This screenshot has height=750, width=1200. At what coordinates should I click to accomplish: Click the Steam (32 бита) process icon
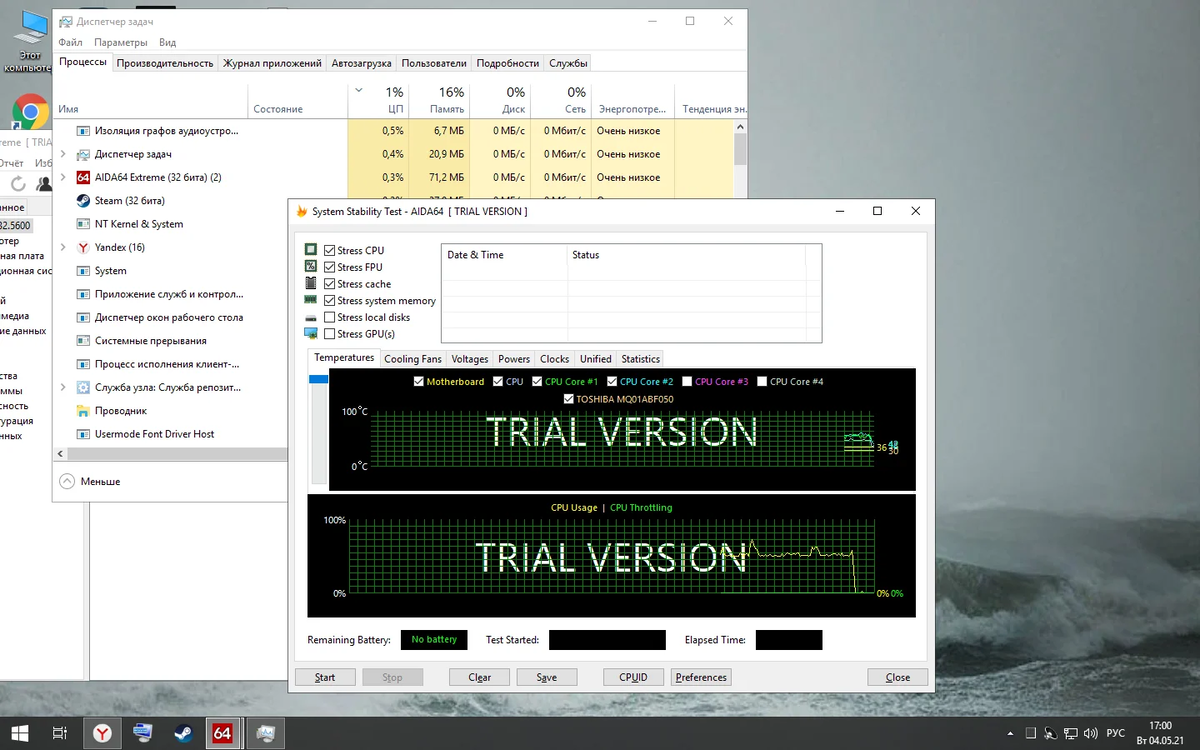84,201
